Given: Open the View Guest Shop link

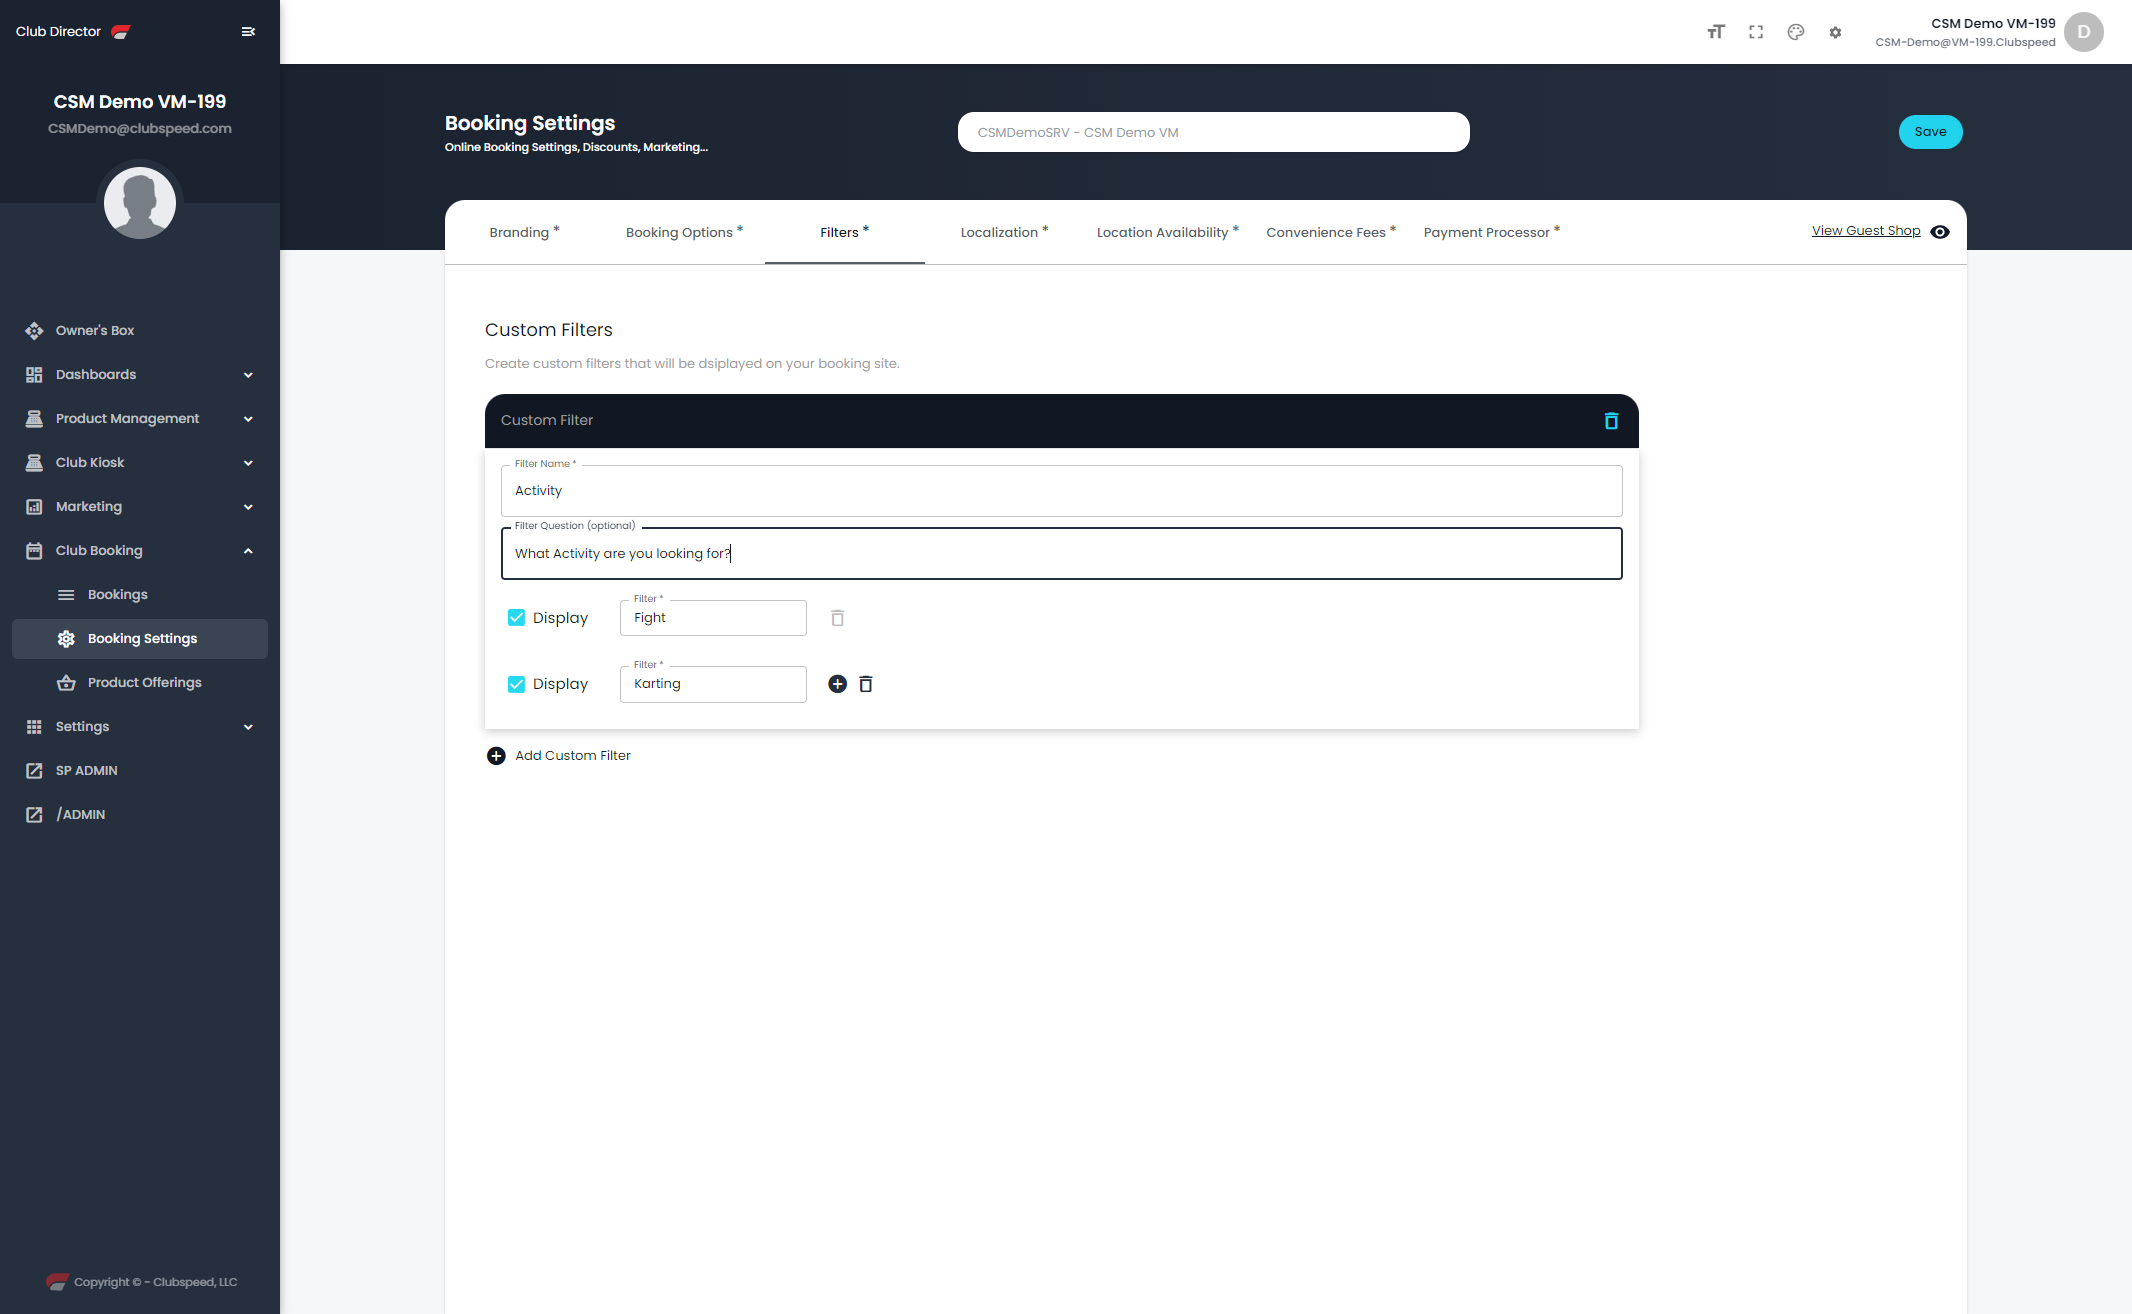Looking at the screenshot, I should click(1866, 231).
